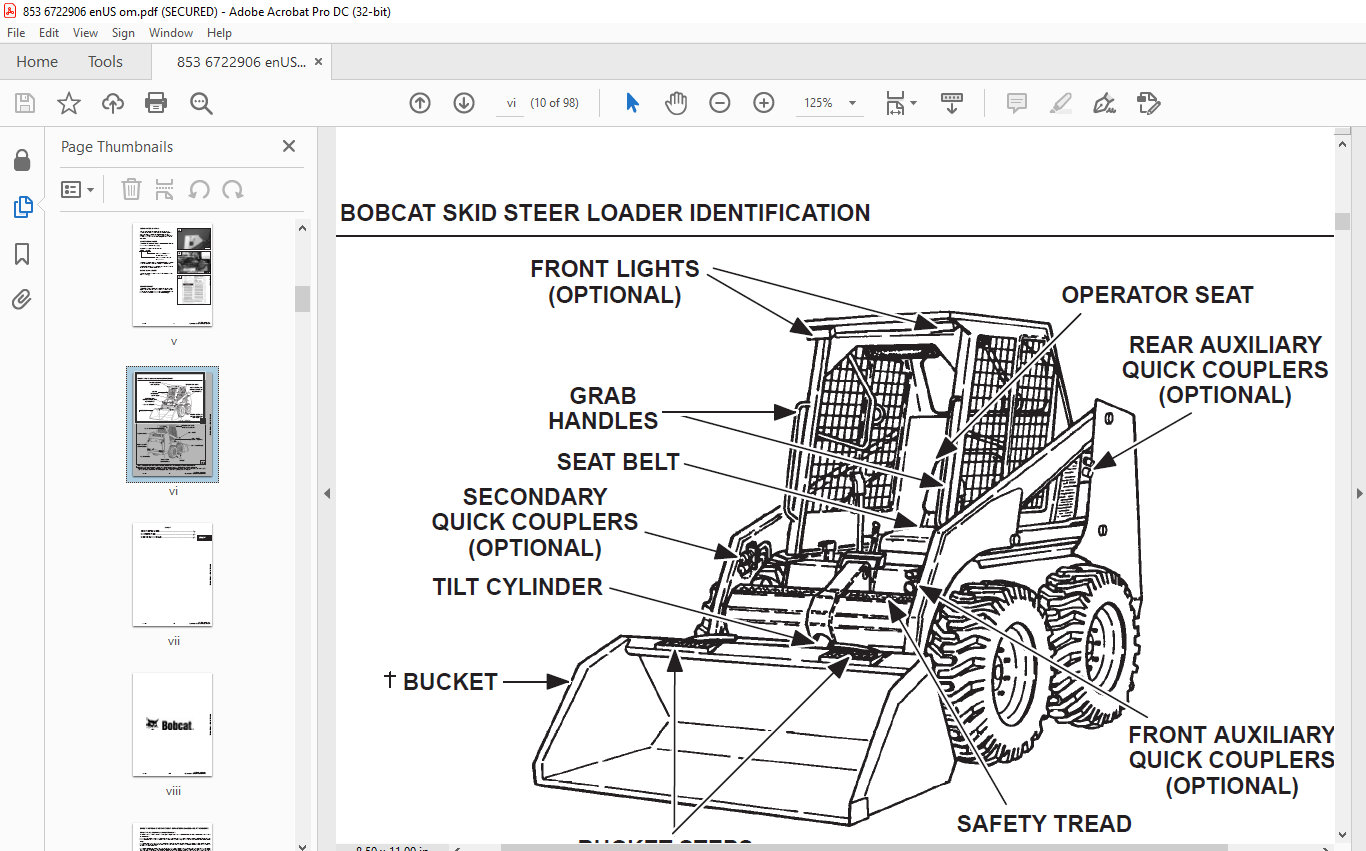Select page viii Bobcat logo thumbnail
This screenshot has height=851, width=1366.
pos(173,725)
